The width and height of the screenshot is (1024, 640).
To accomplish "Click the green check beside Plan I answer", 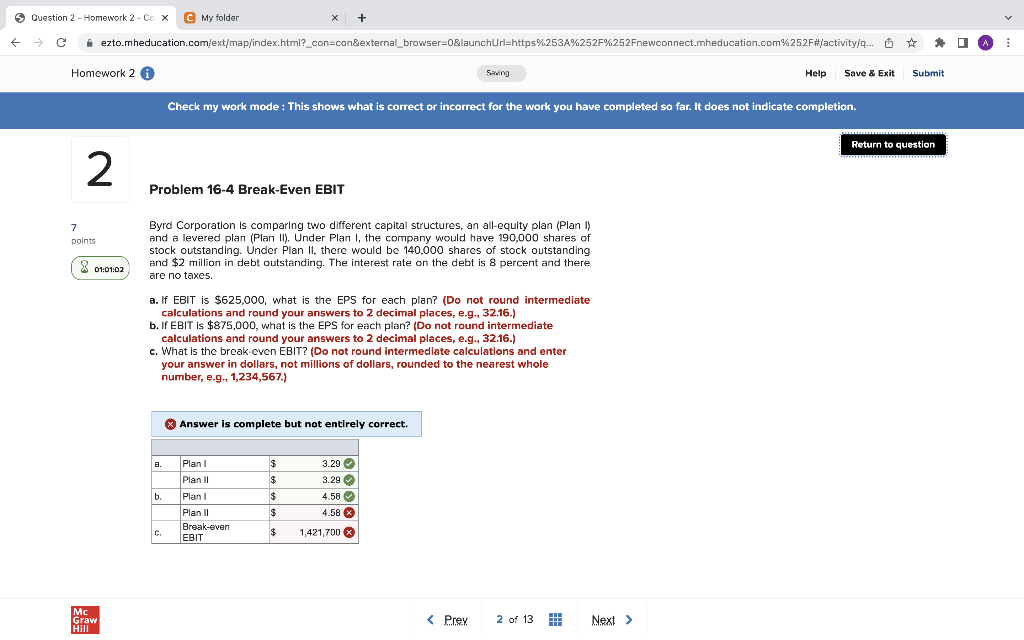I will coord(349,463).
